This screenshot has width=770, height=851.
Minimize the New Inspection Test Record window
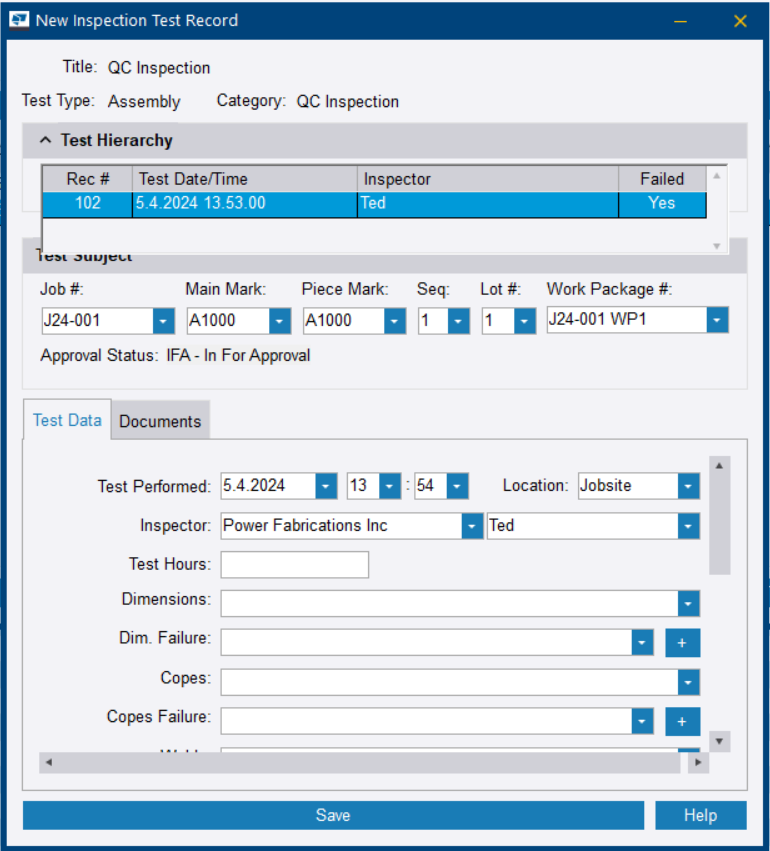pyautogui.click(x=680, y=21)
